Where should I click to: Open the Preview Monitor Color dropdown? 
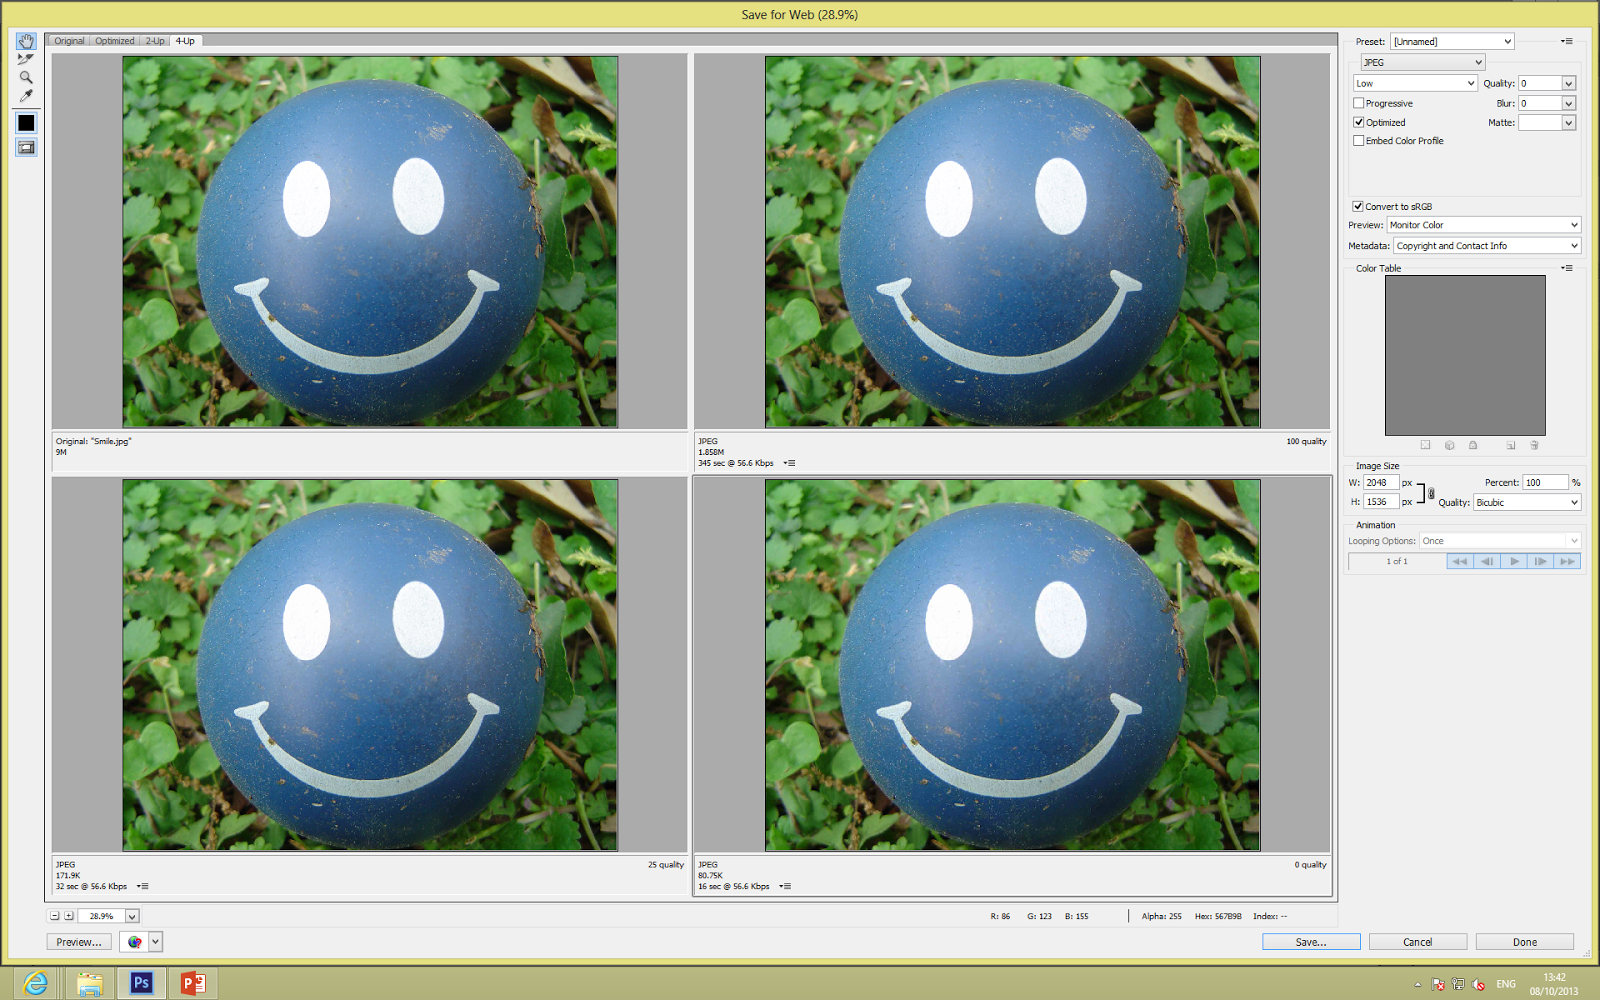click(1484, 225)
